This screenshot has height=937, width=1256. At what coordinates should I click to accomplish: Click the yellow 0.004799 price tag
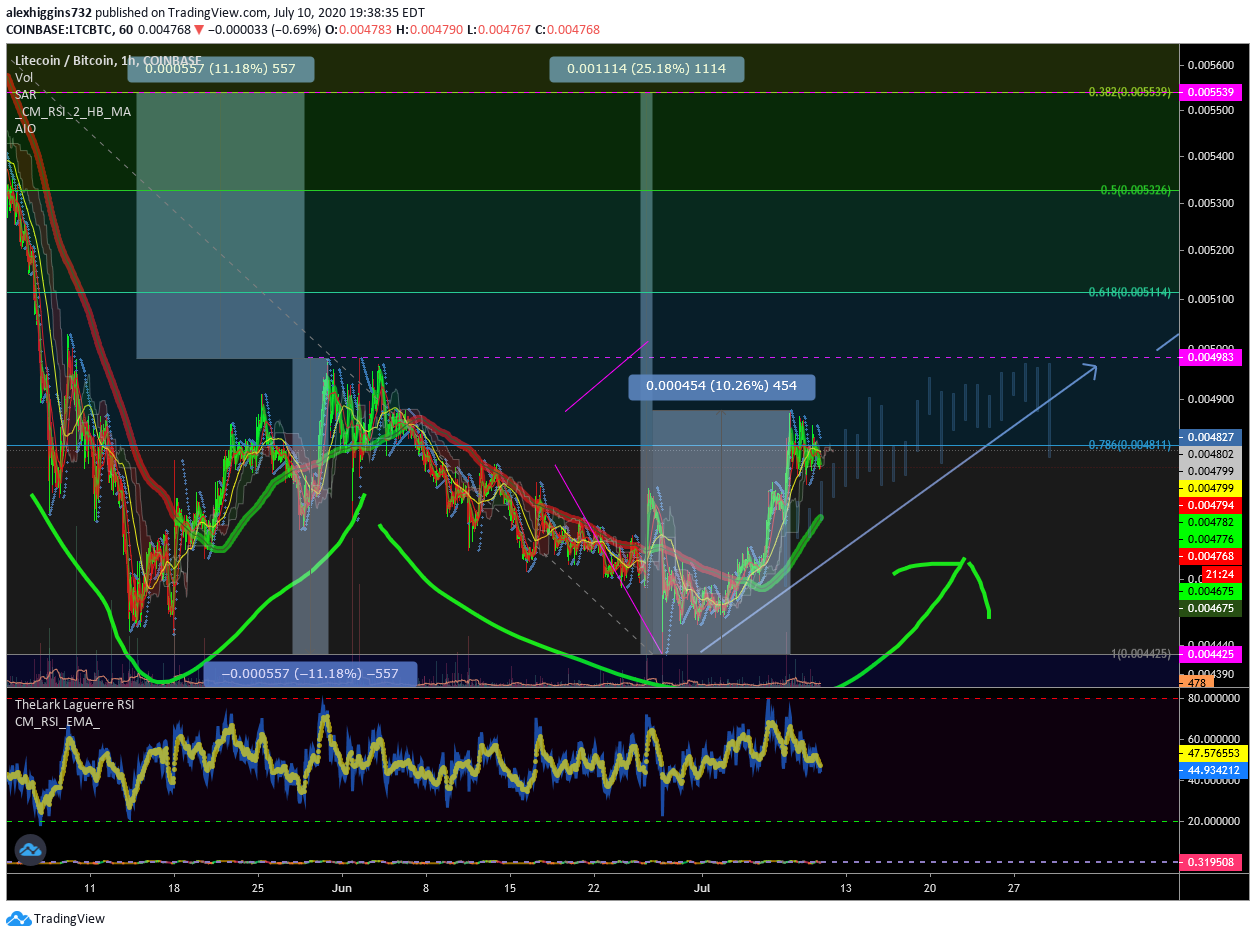point(1213,488)
